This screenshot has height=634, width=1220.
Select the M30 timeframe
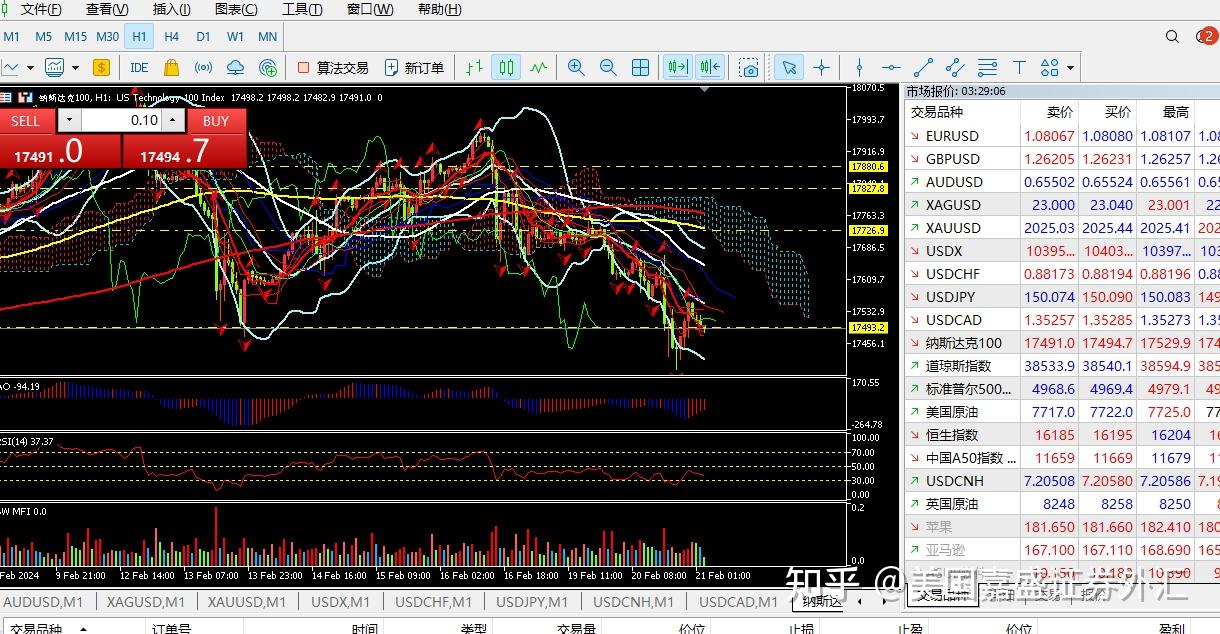(107, 37)
